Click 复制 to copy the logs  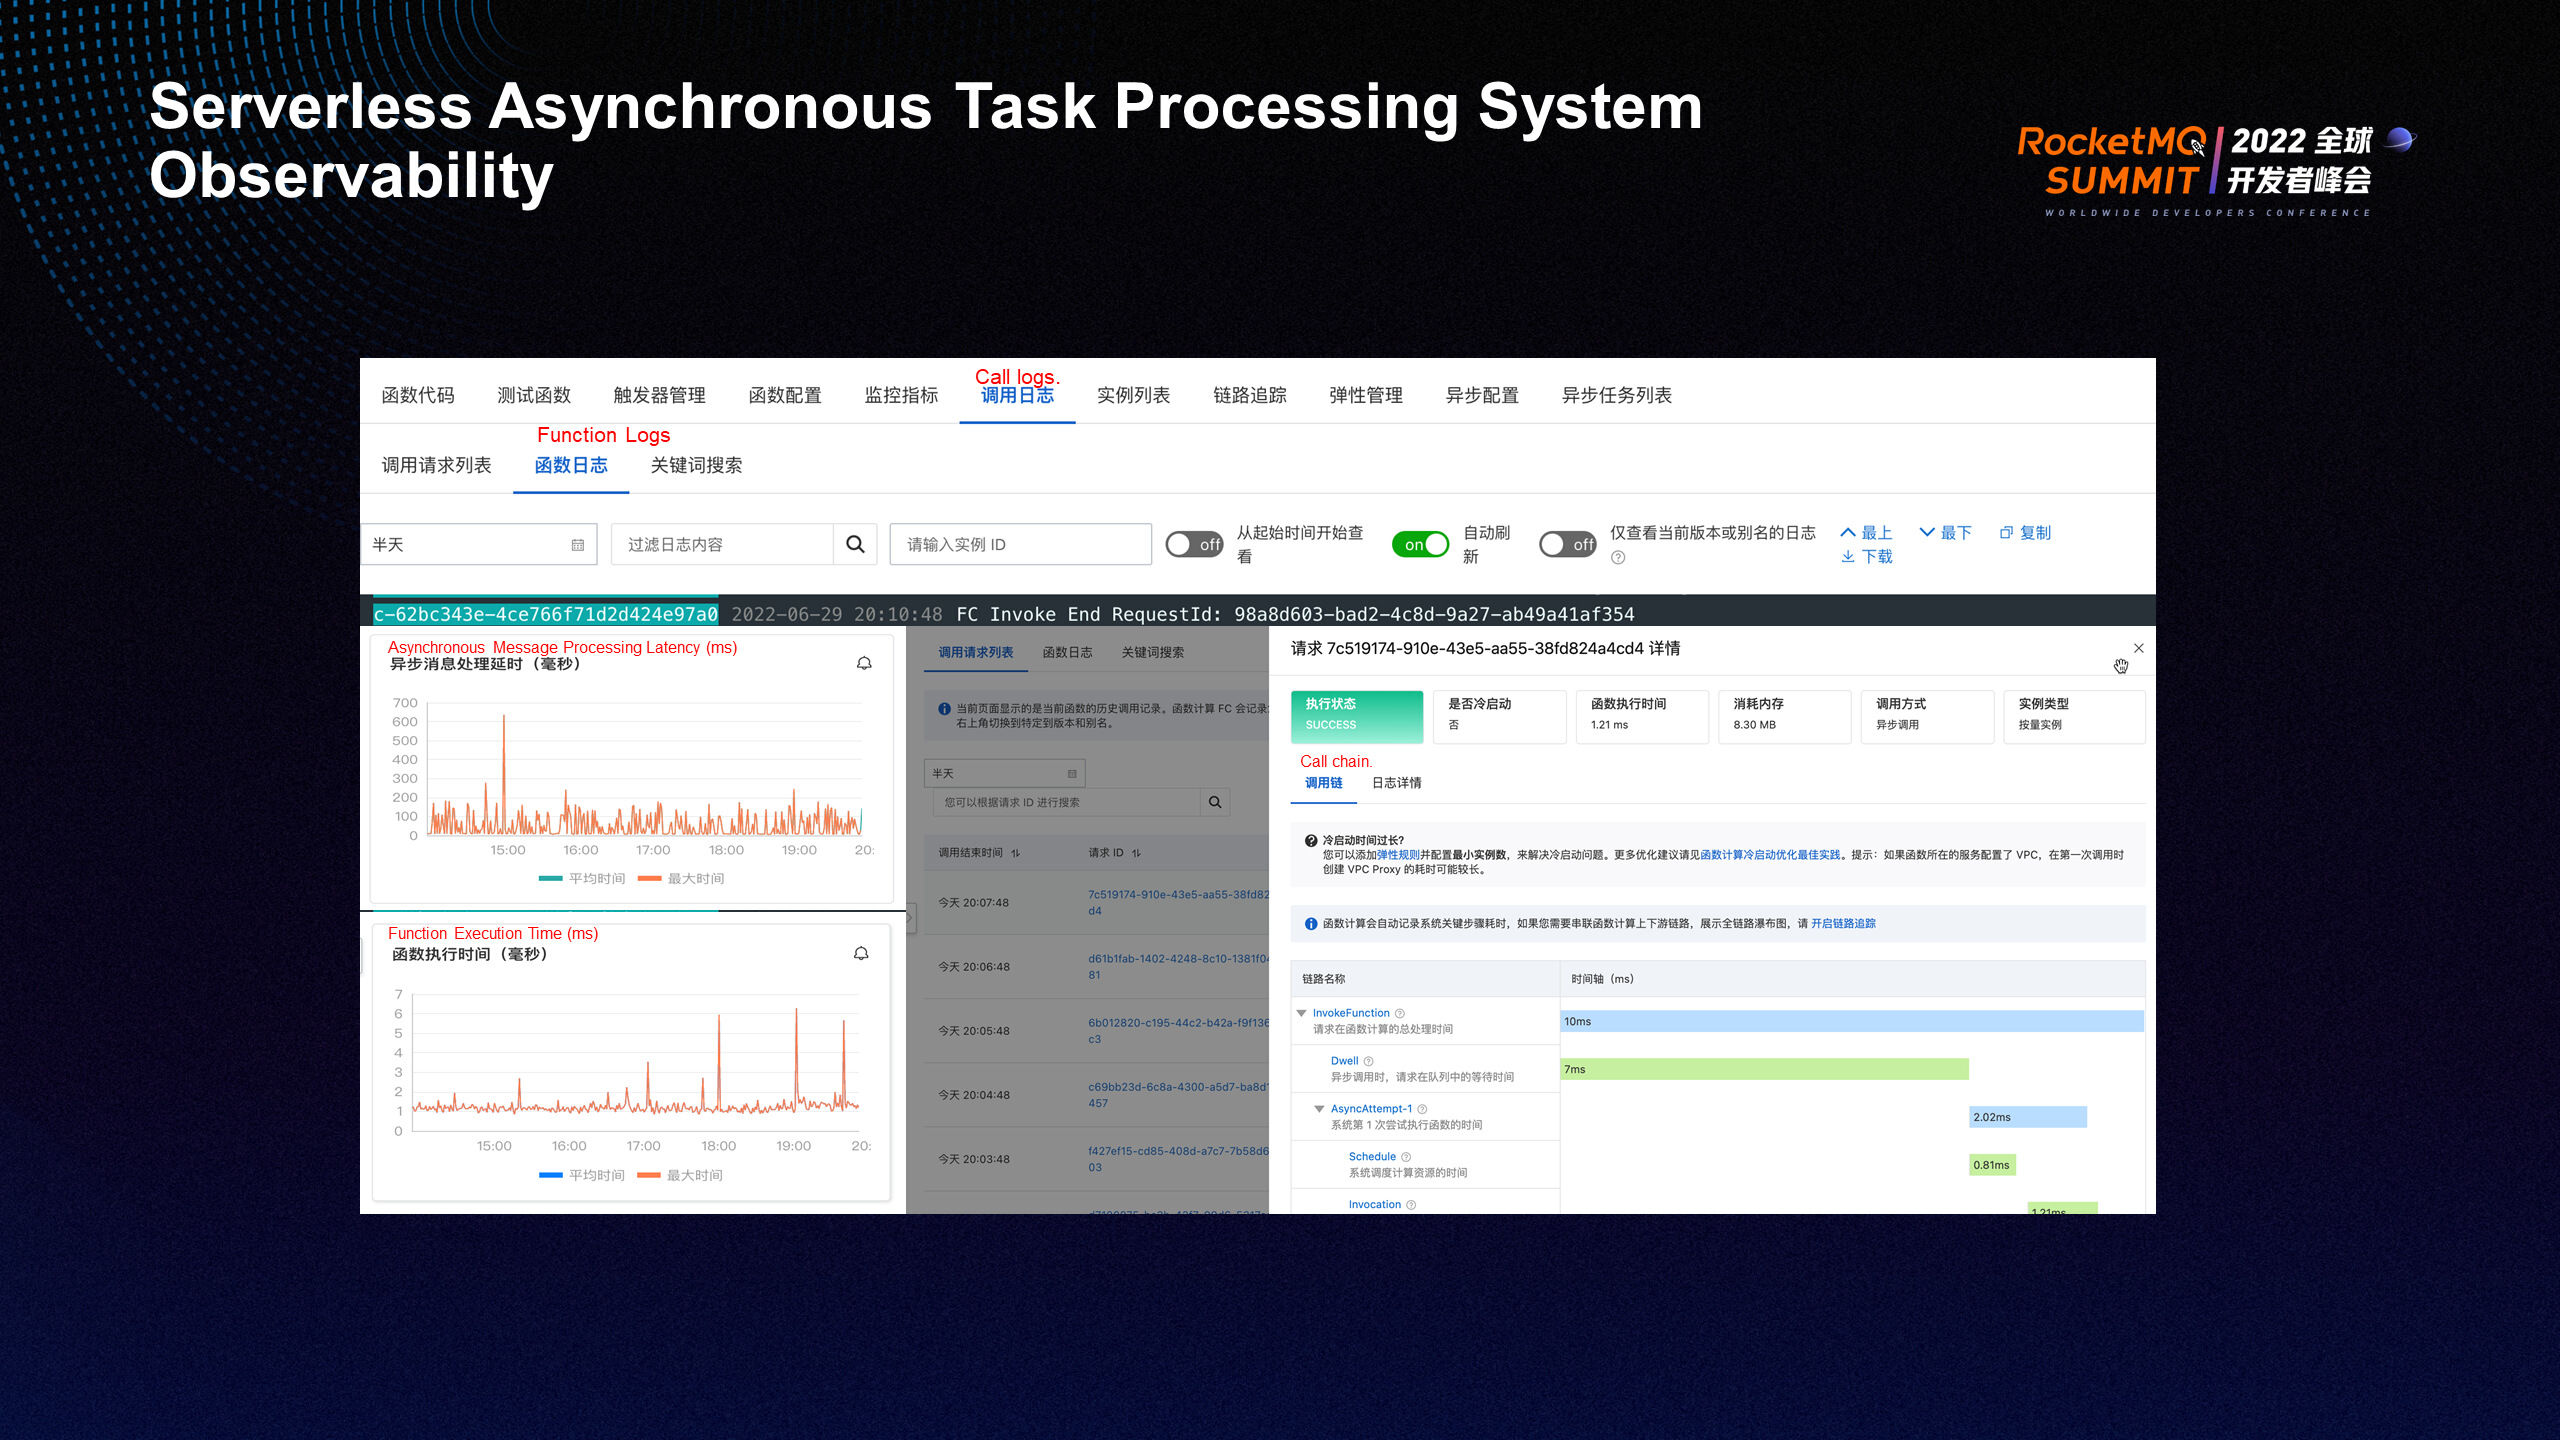click(2025, 533)
